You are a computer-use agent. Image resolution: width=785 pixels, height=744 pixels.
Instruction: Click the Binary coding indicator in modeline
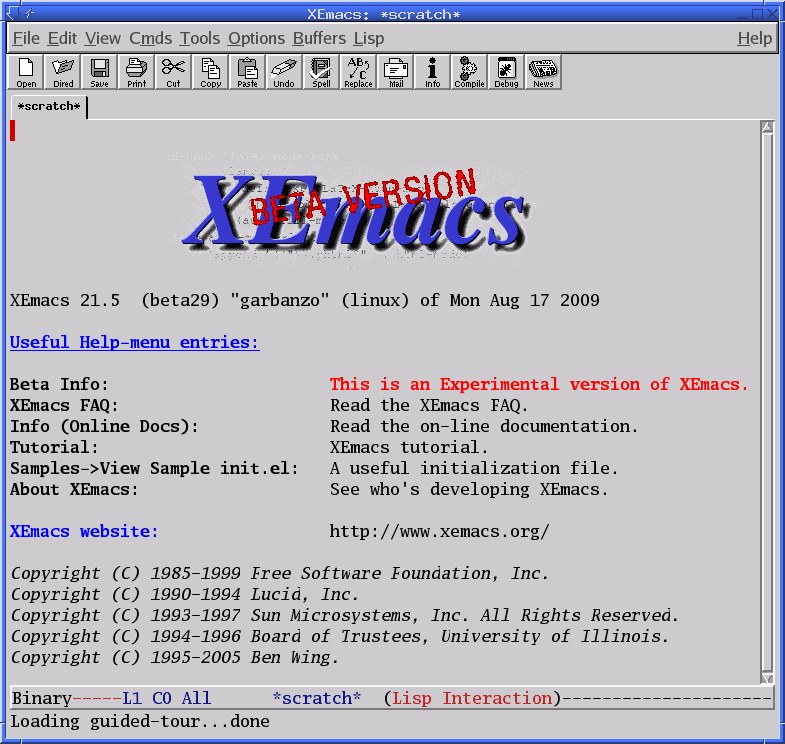coord(42,698)
